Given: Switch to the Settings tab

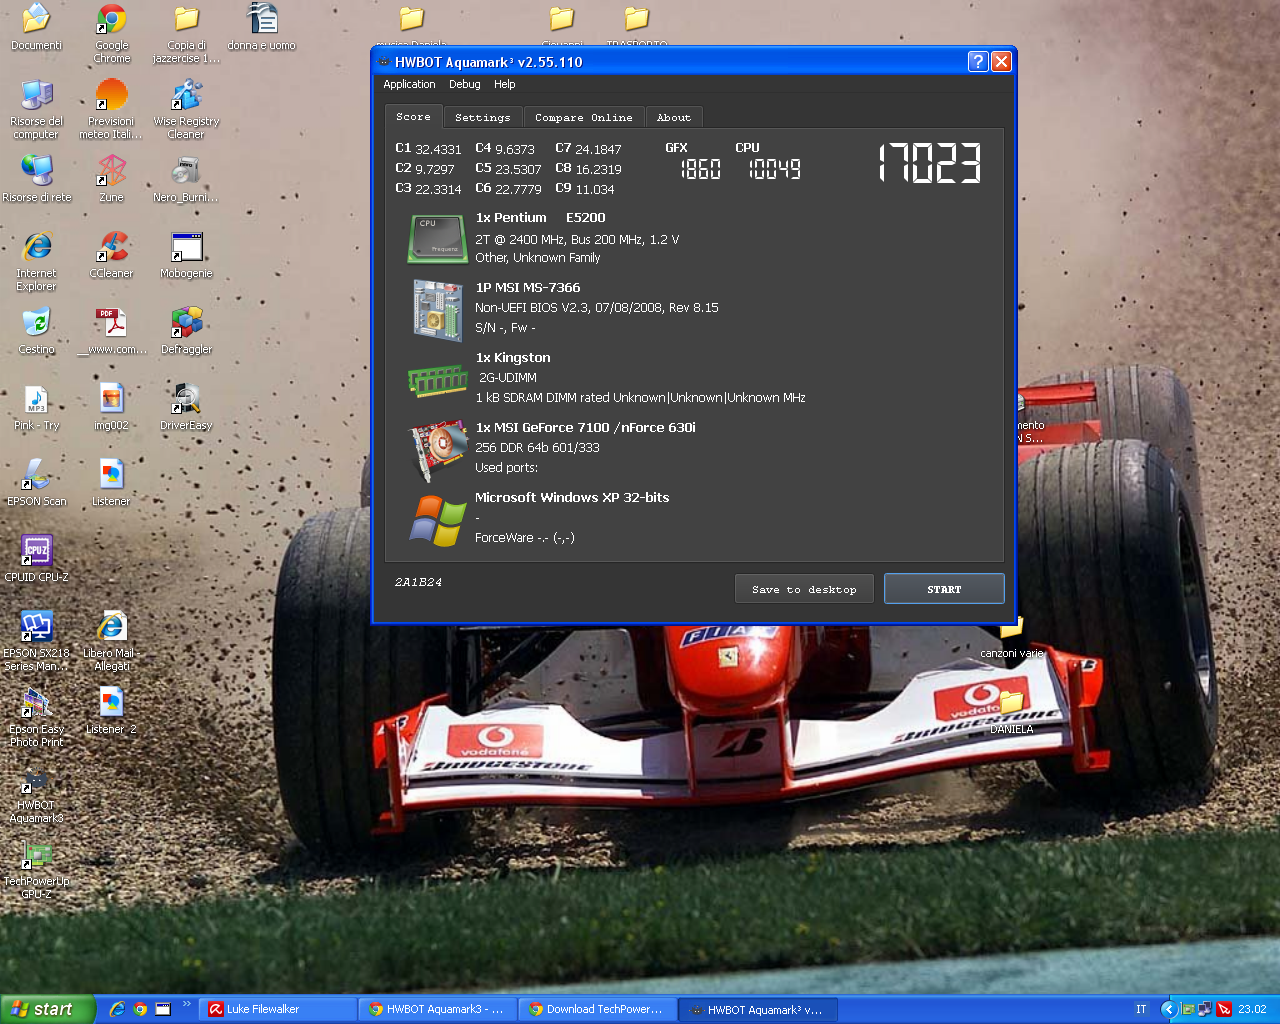Looking at the screenshot, I should coord(482,118).
